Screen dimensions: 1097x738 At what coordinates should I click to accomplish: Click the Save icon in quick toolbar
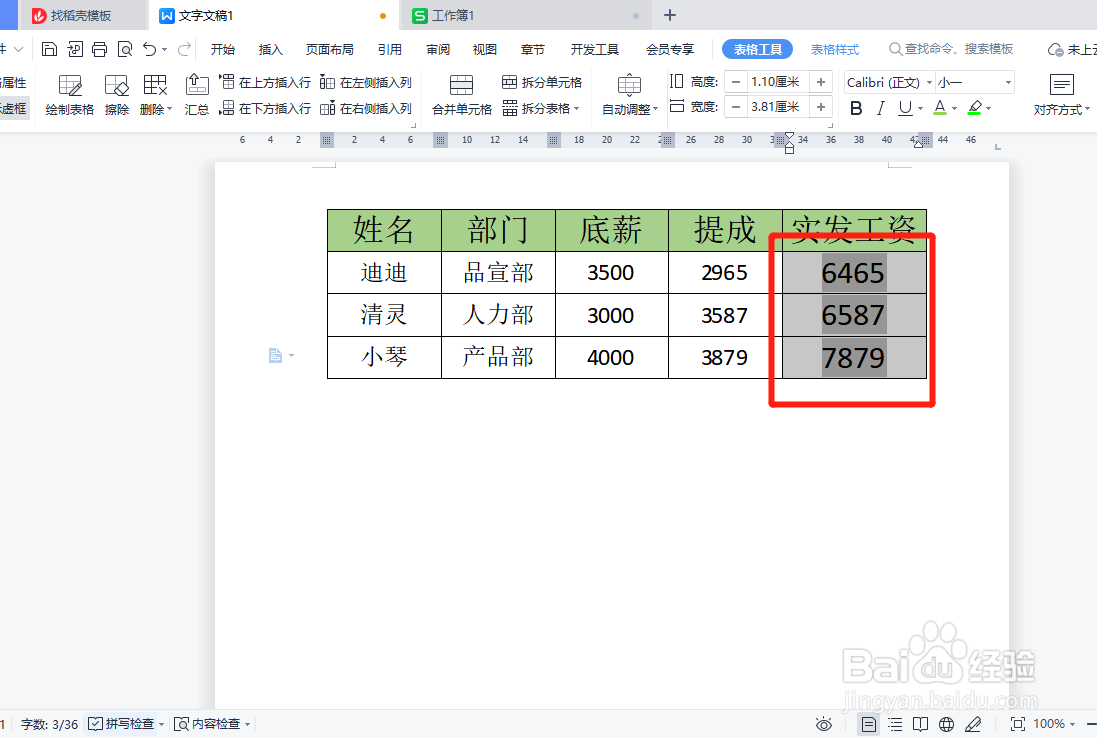pos(49,49)
